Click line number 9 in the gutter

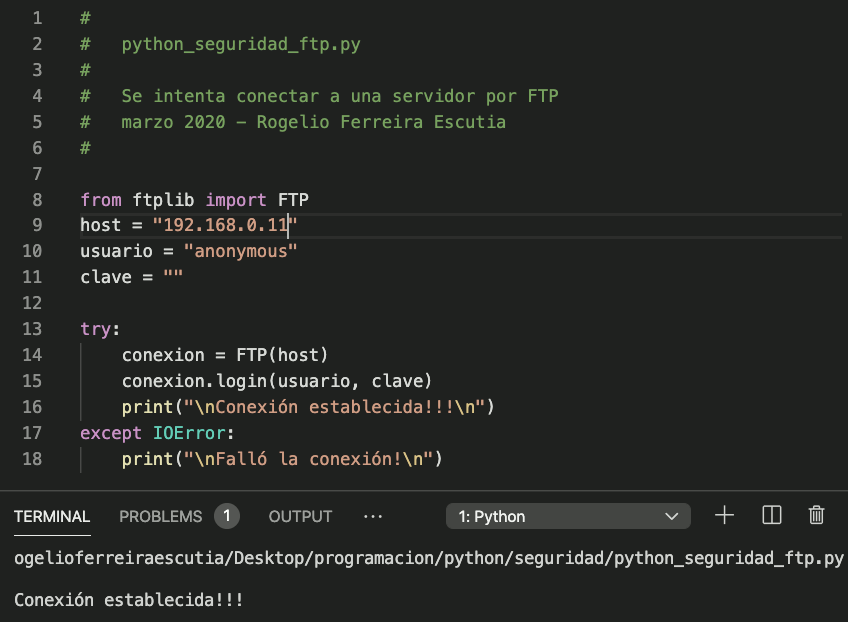37,225
